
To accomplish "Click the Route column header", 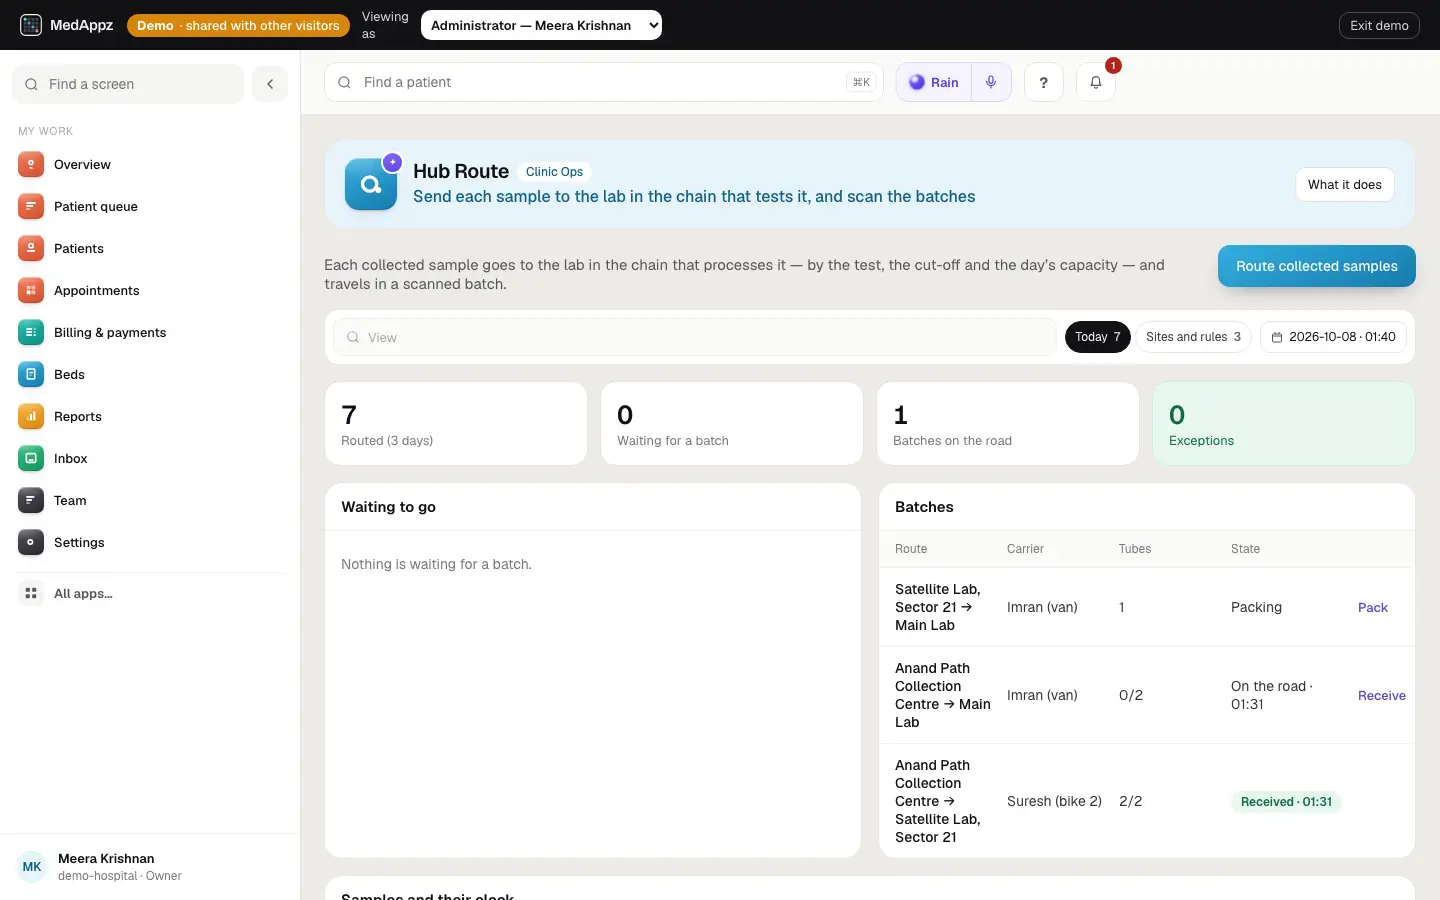I will (x=911, y=549).
